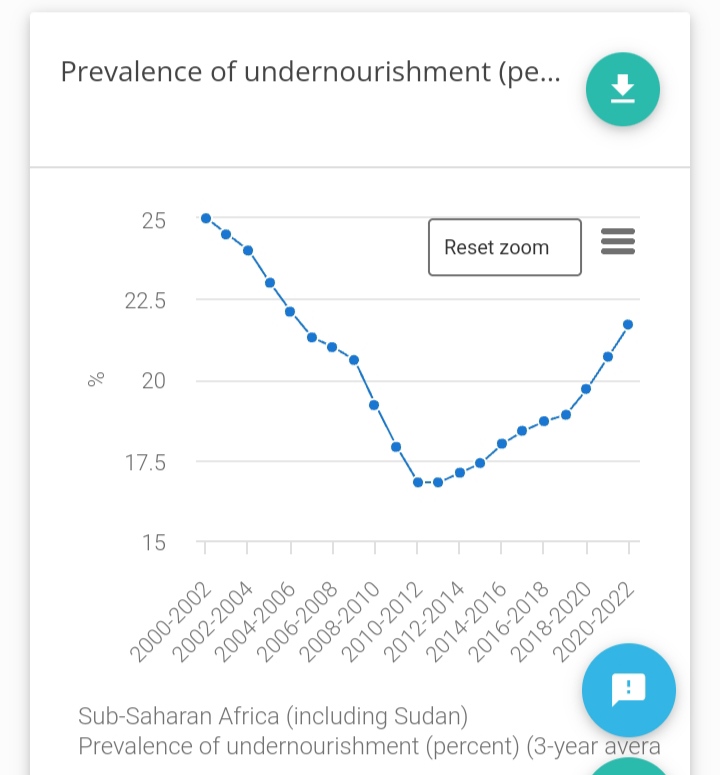Screen dimensions: 720x775
Task: Click the blue feedback chat button
Action: point(628,689)
